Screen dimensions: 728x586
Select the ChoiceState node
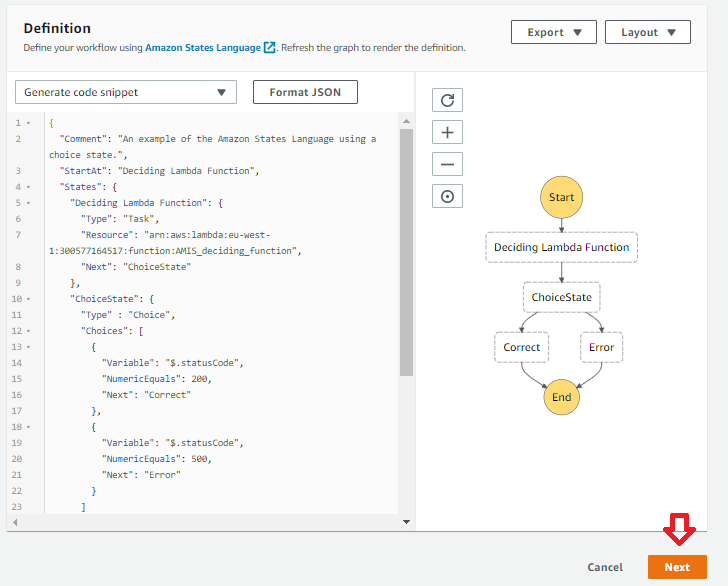(x=561, y=297)
